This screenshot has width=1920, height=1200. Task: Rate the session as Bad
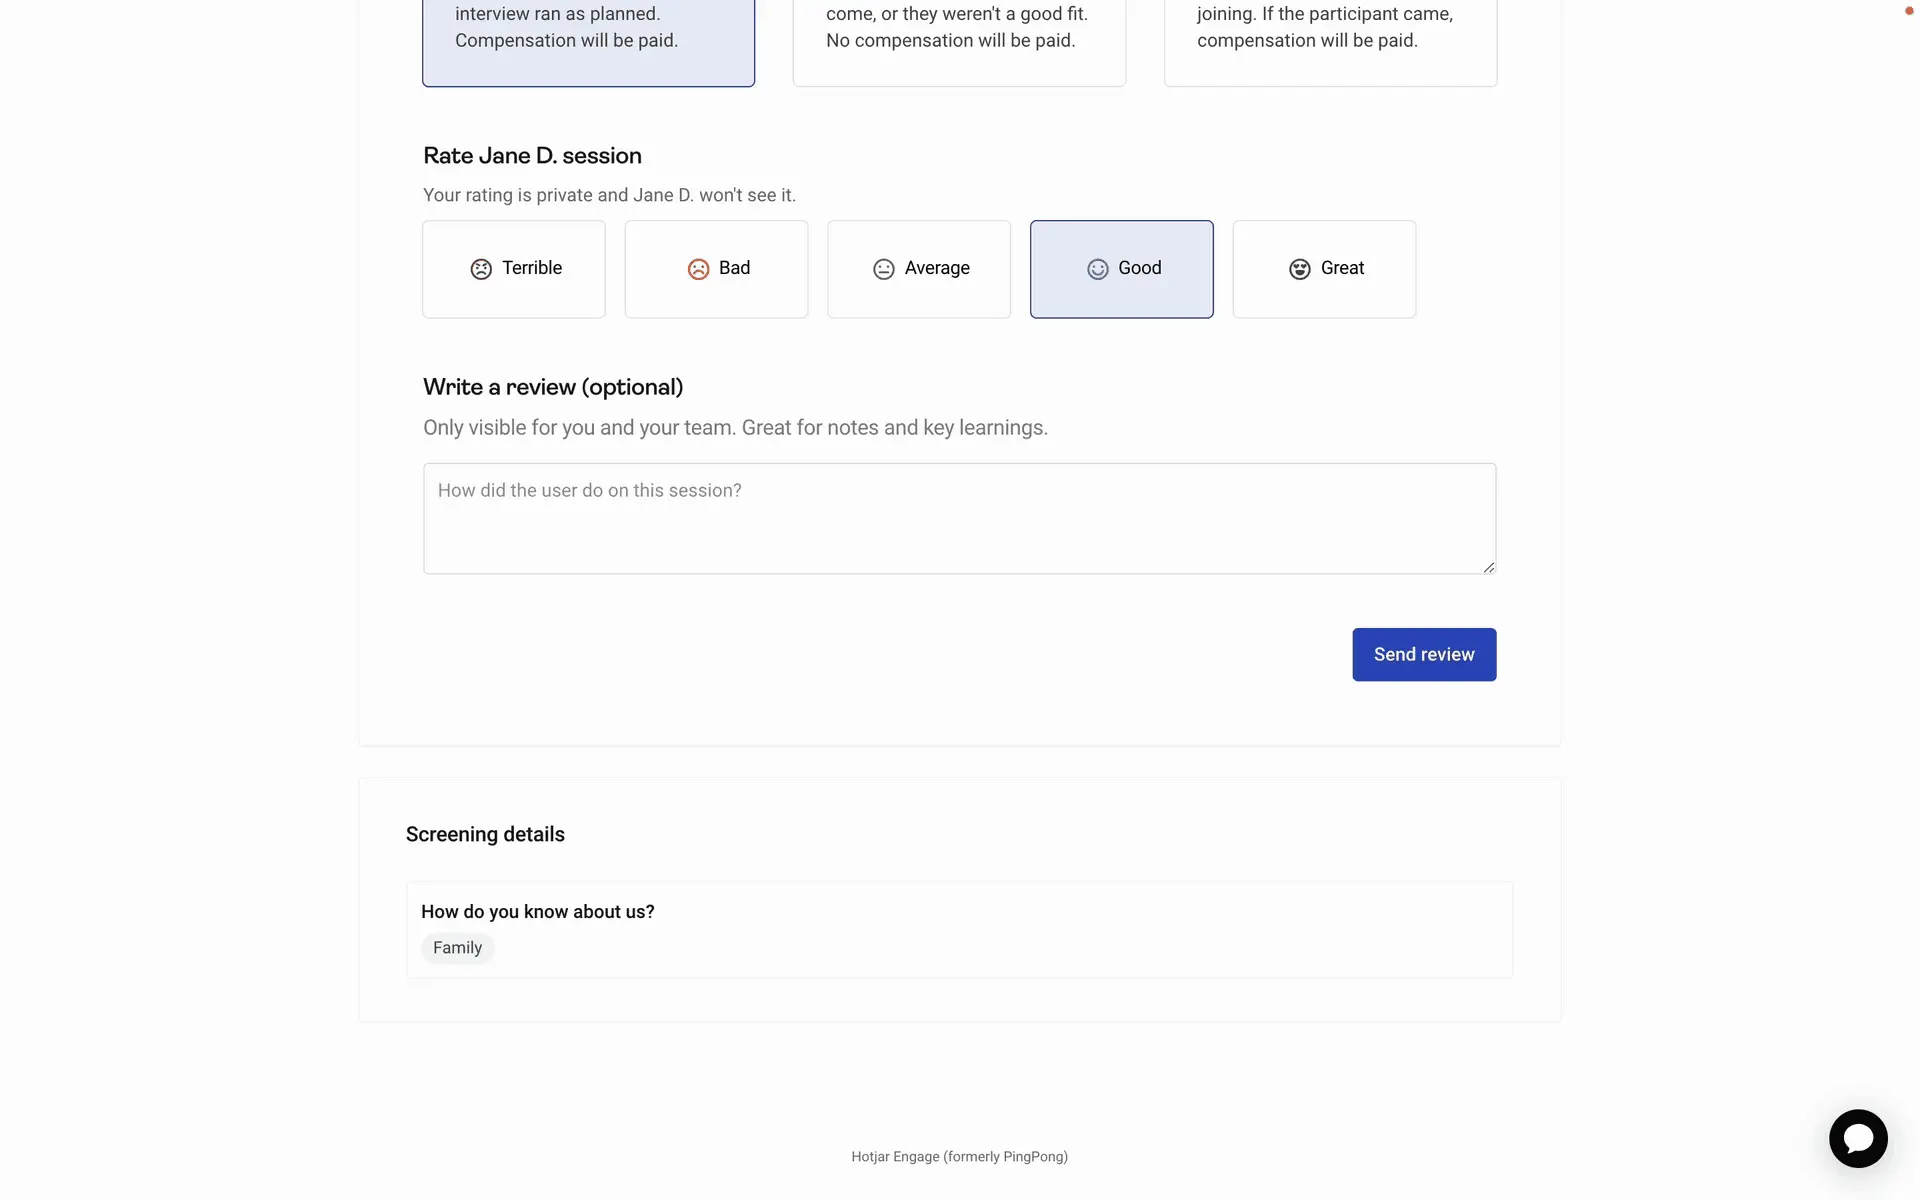click(x=716, y=269)
